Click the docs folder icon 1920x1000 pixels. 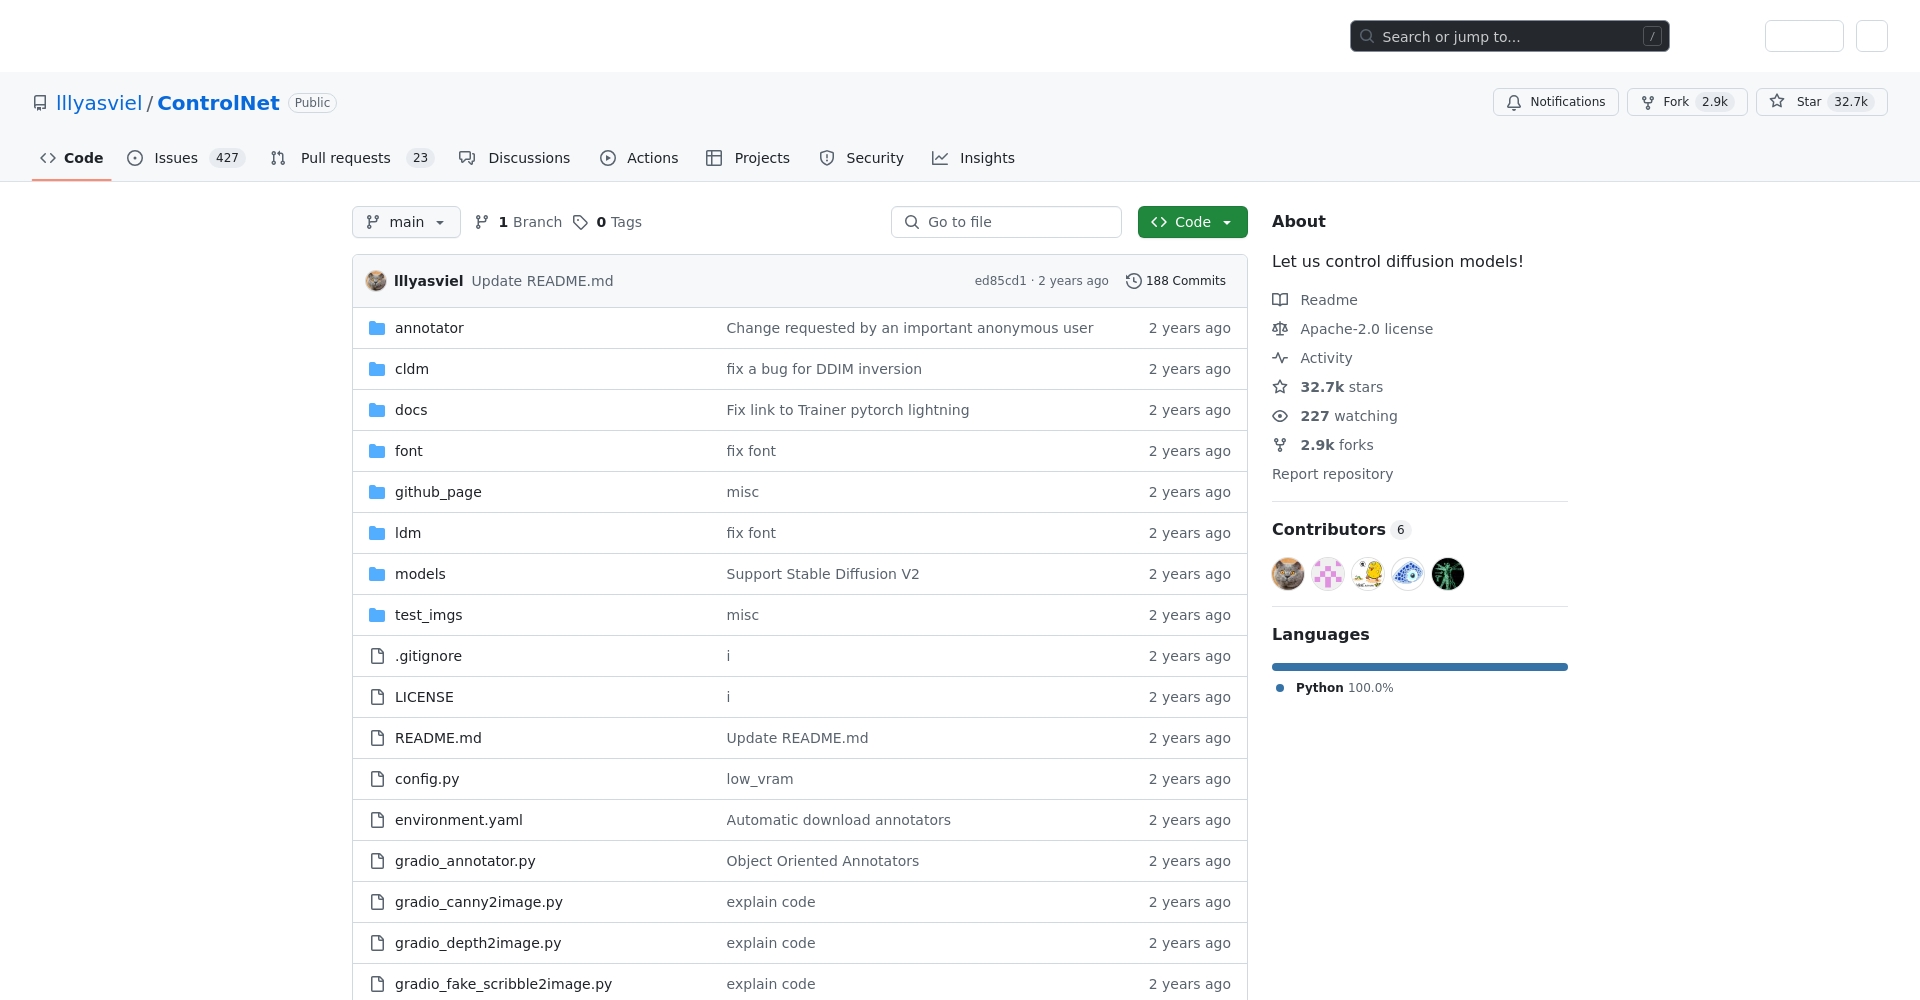tap(377, 410)
